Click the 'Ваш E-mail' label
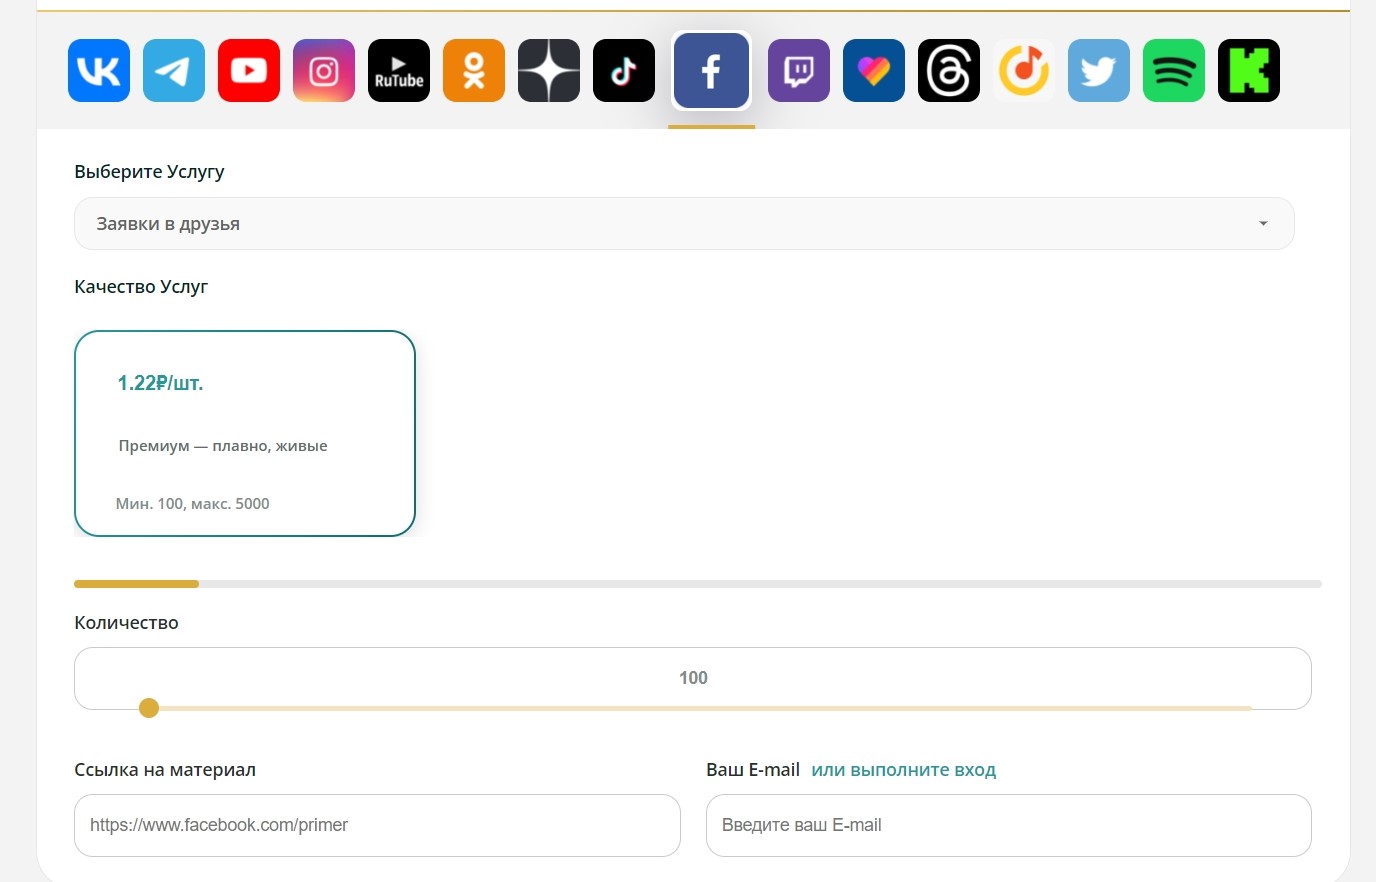The width and height of the screenshot is (1376, 882). click(753, 770)
